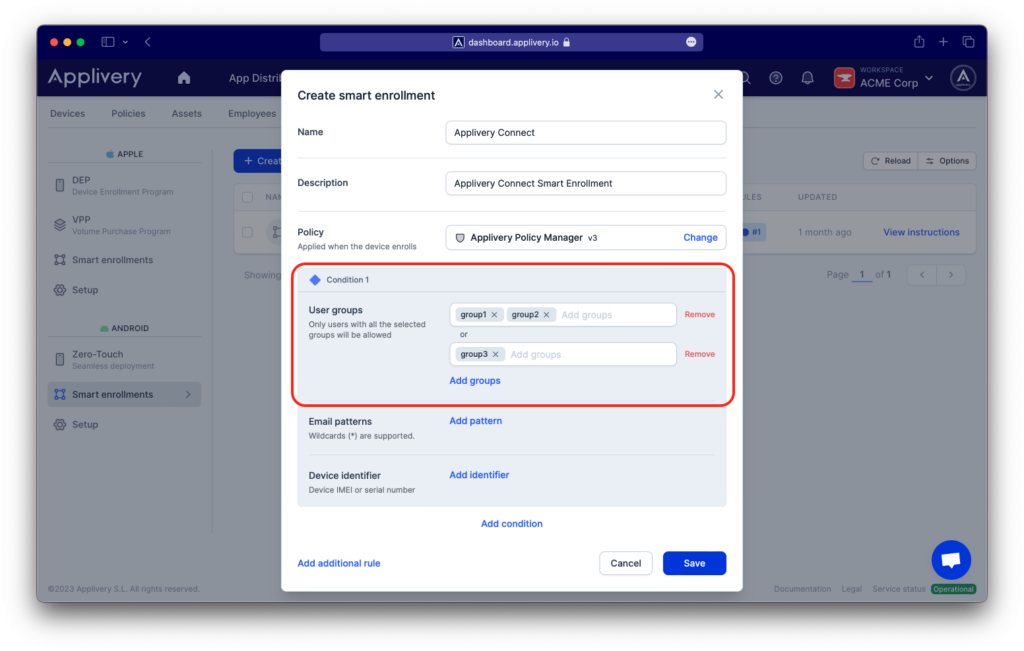Click the Applivery logo
This screenshot has width=1024, height=651.
click(95, 78)
